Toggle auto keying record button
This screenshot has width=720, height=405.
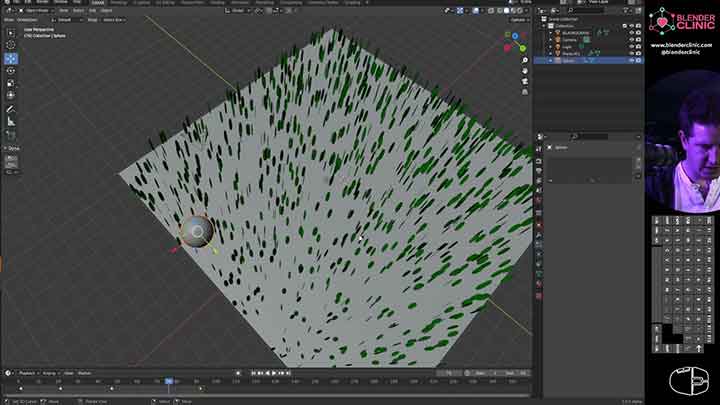point(238,373)
